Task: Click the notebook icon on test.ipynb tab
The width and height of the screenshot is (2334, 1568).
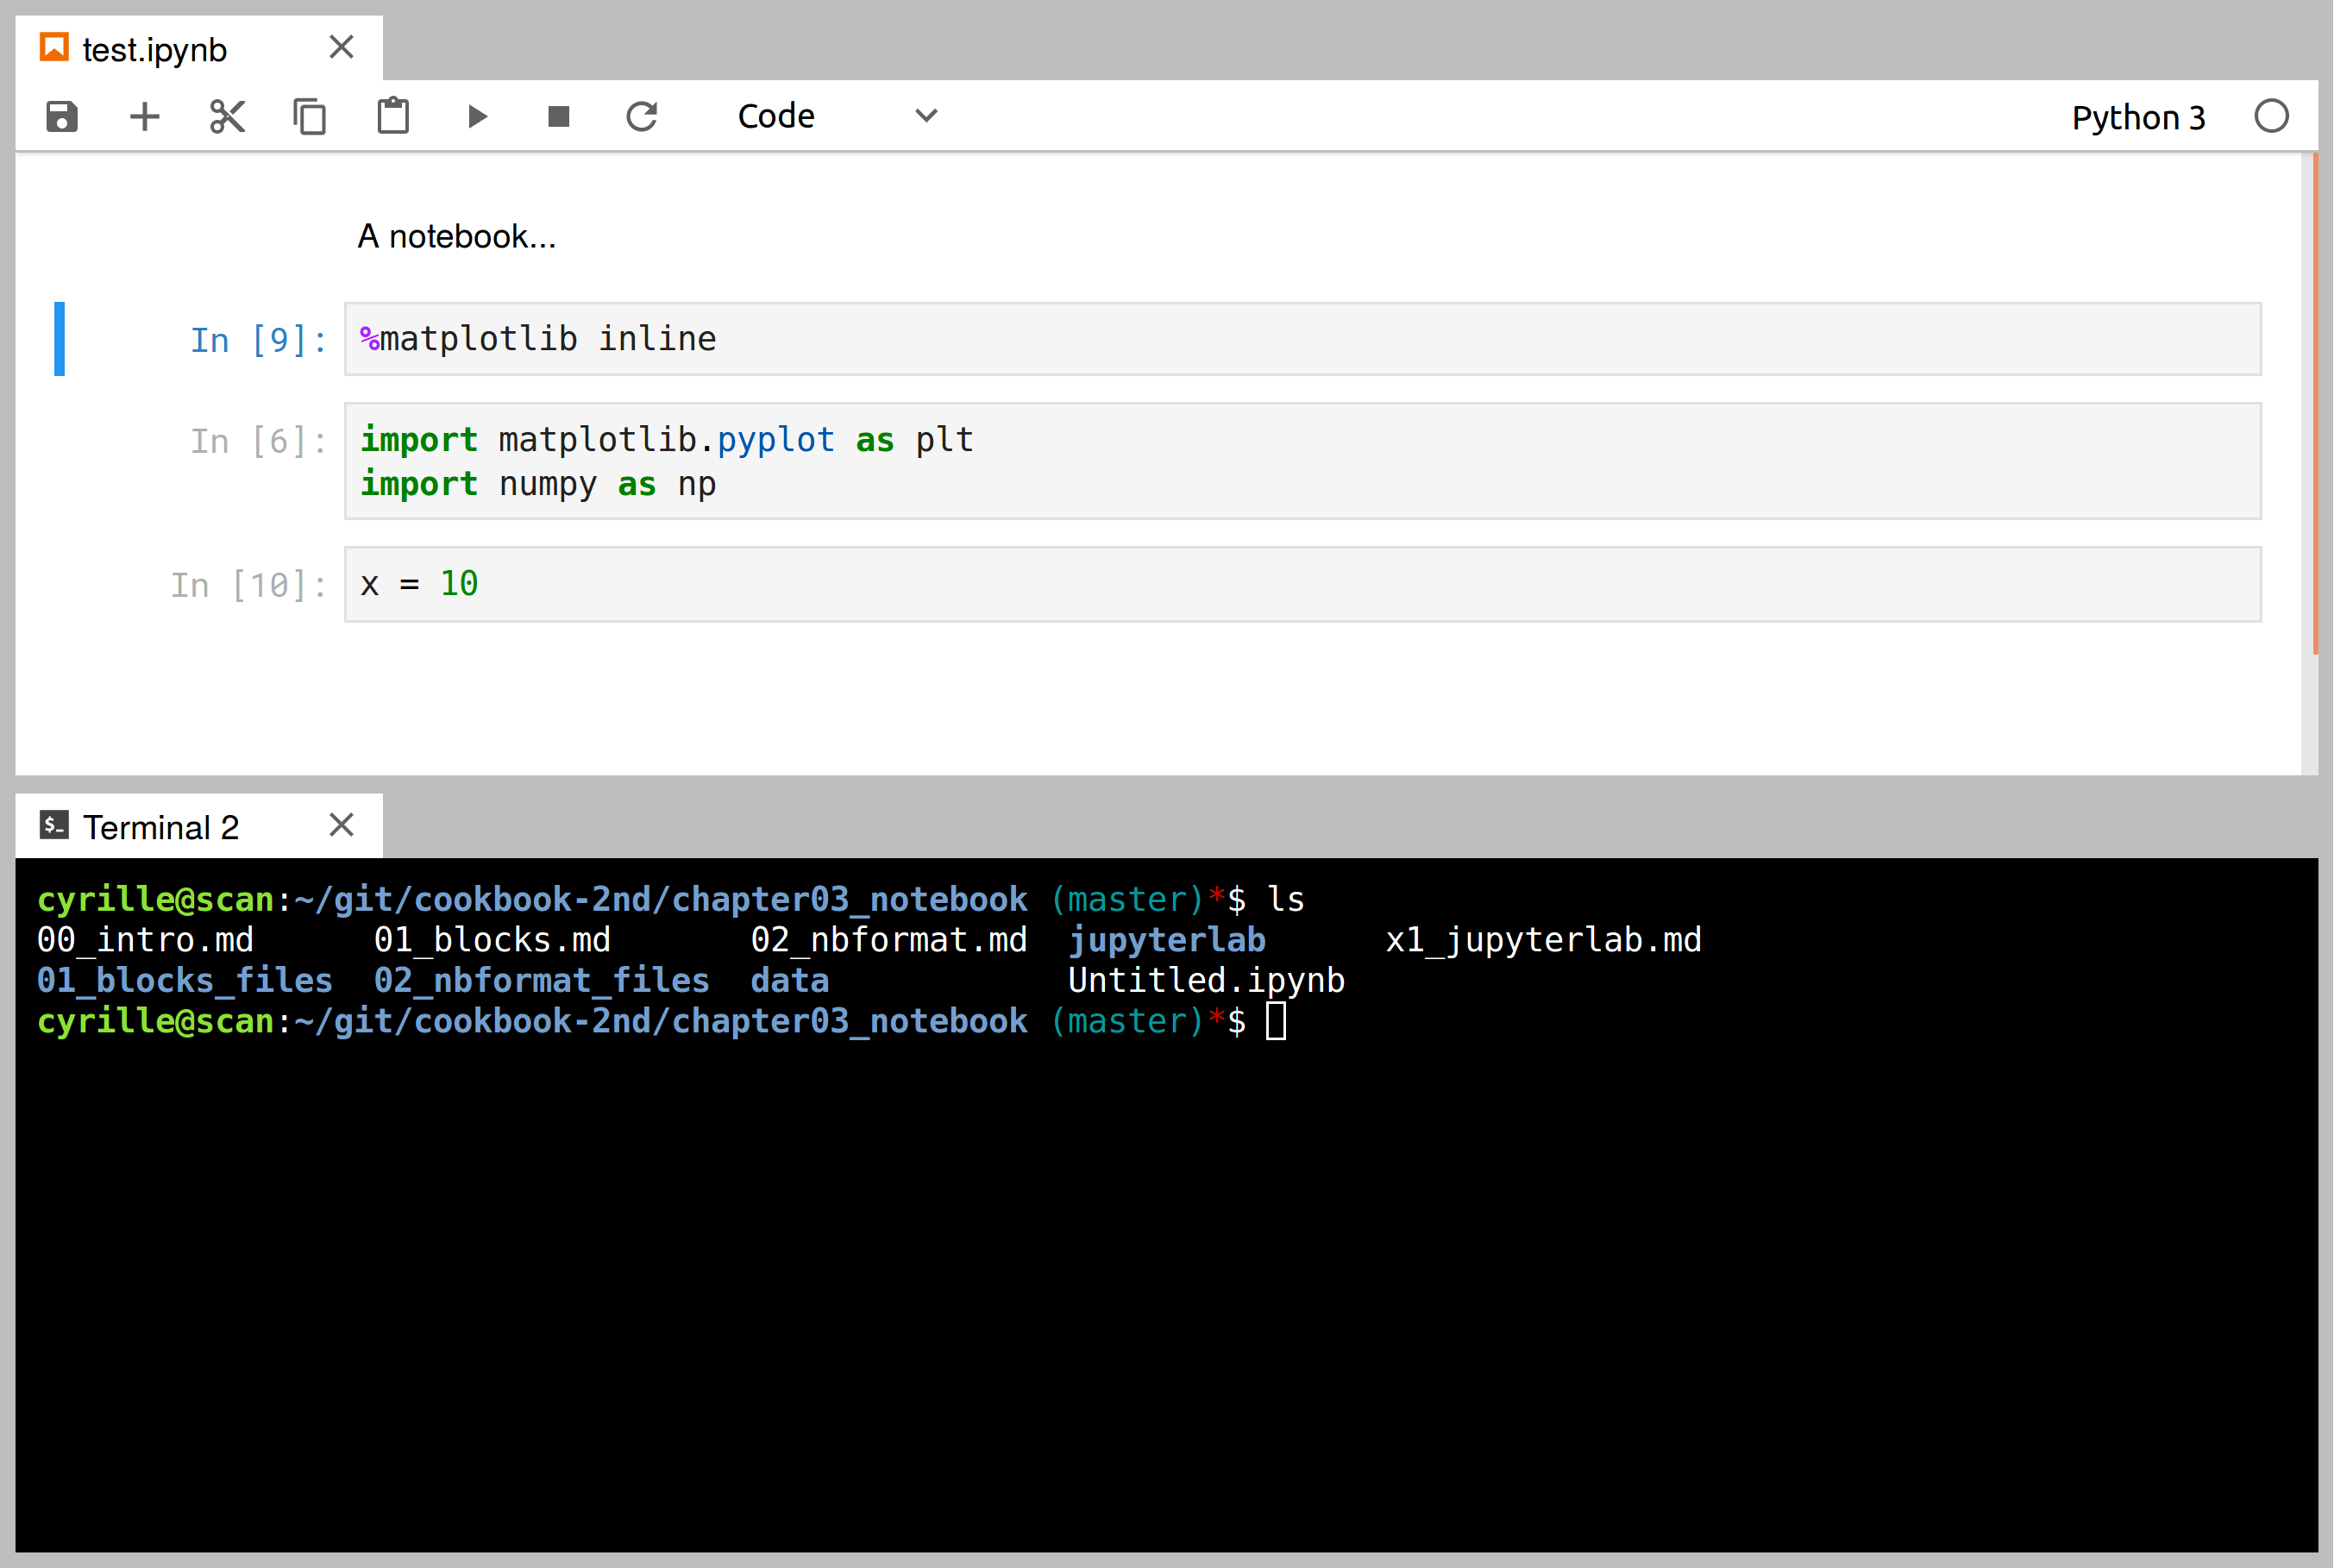Action: 55,46
